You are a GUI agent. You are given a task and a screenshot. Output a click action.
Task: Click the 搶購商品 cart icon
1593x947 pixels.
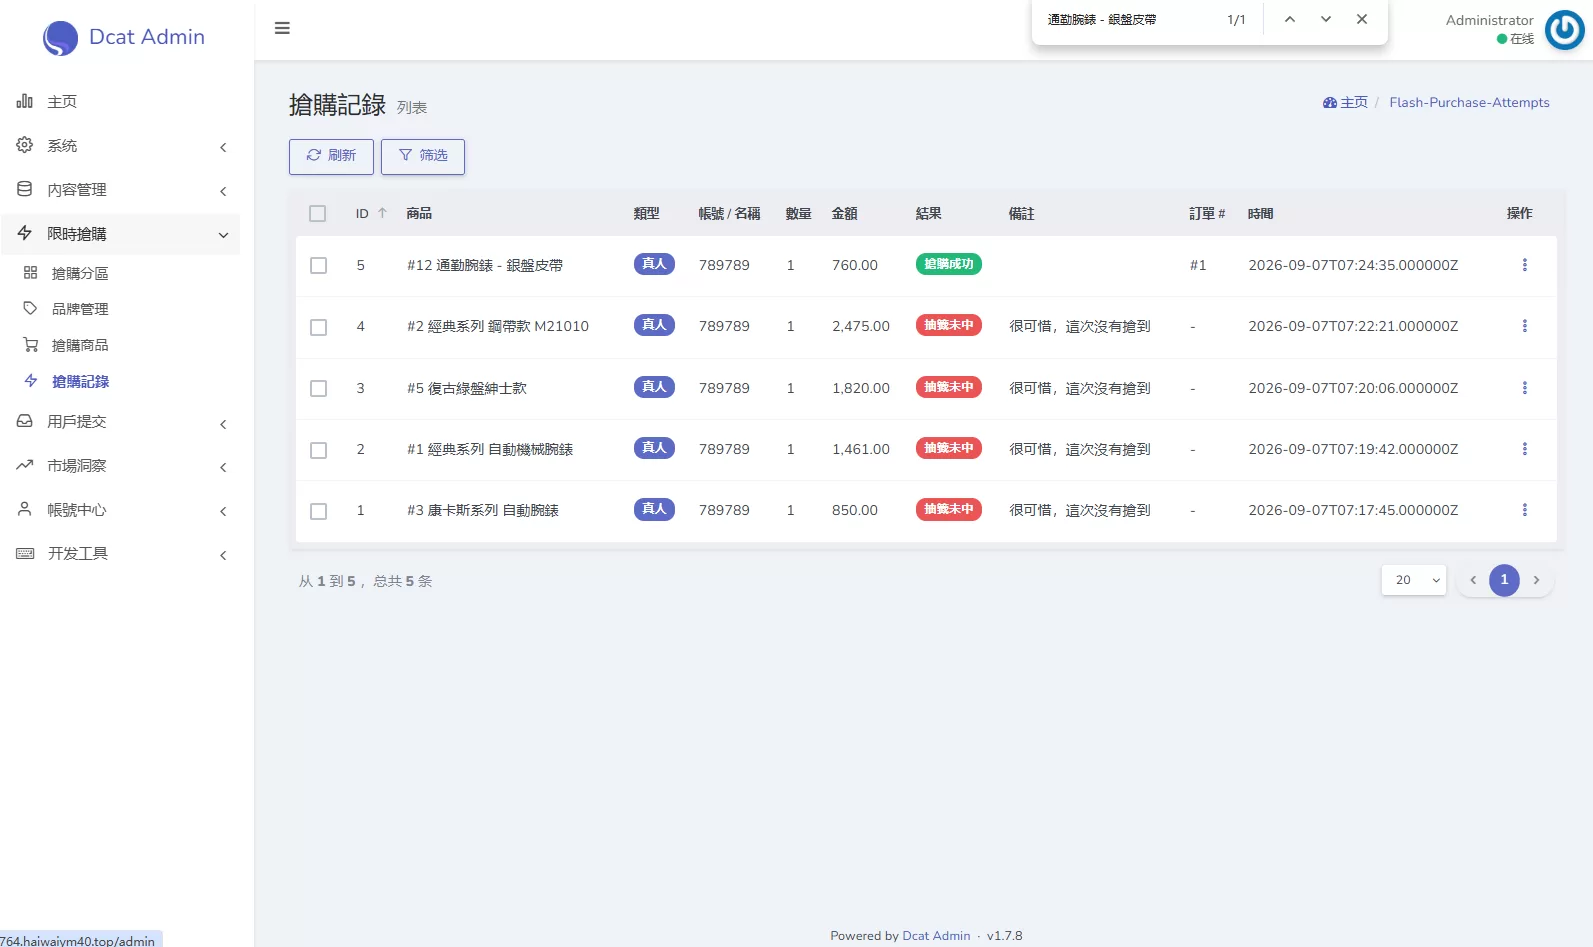30,345
